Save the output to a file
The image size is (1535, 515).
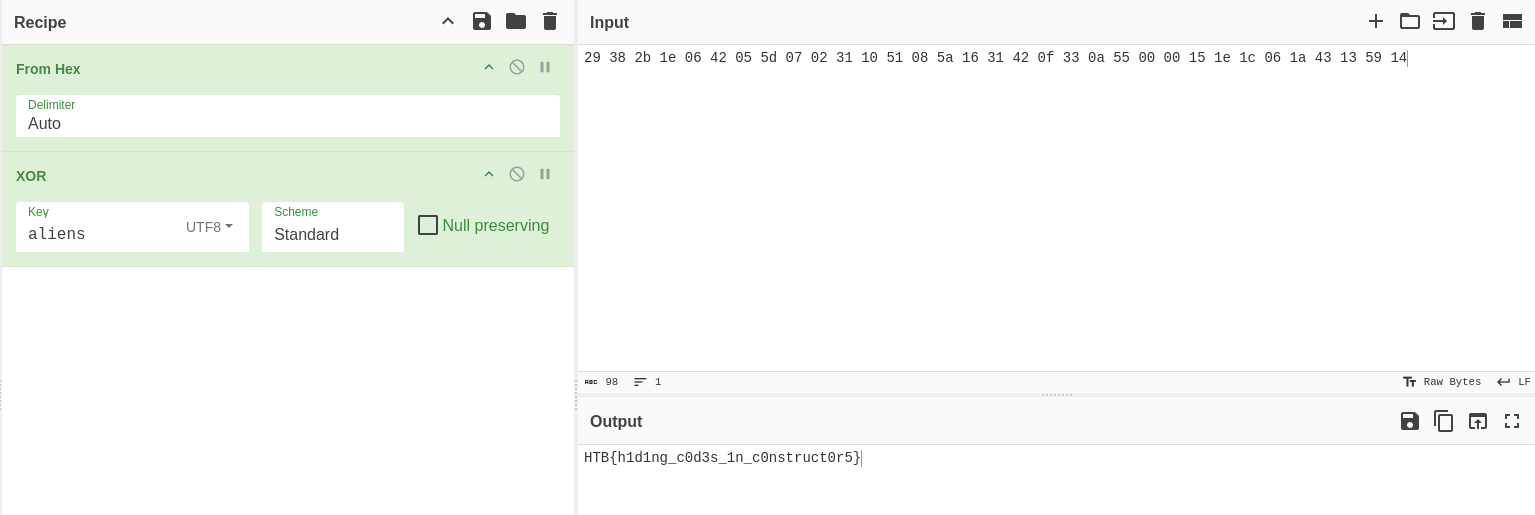point(1410,421)
